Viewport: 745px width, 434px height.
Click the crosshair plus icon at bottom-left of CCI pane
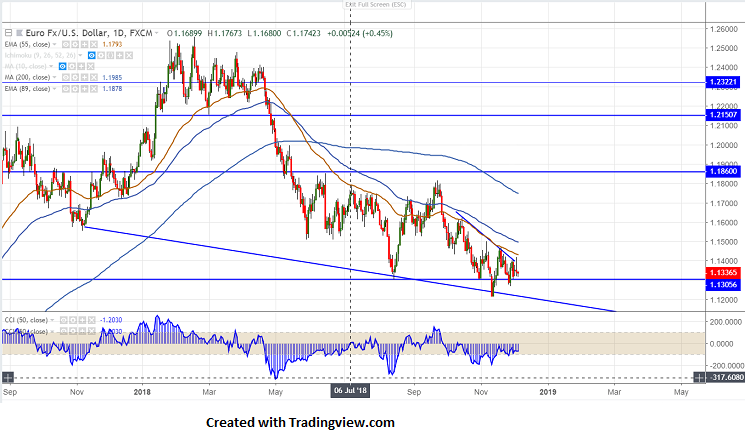point(8,378)
